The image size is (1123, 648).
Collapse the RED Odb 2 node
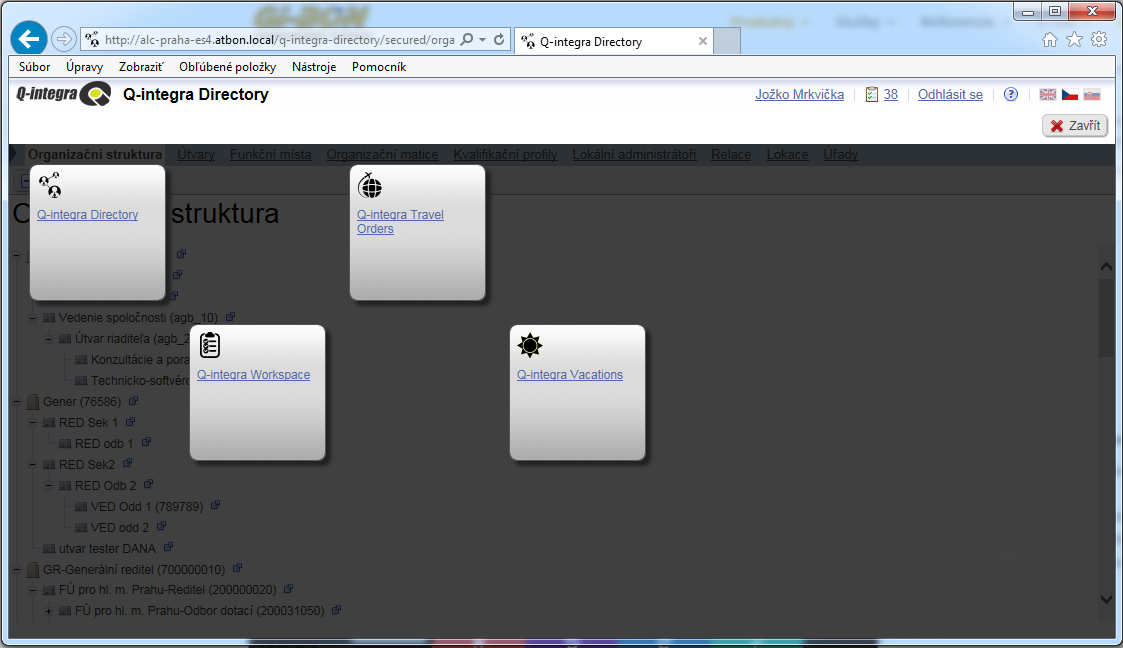49,485
